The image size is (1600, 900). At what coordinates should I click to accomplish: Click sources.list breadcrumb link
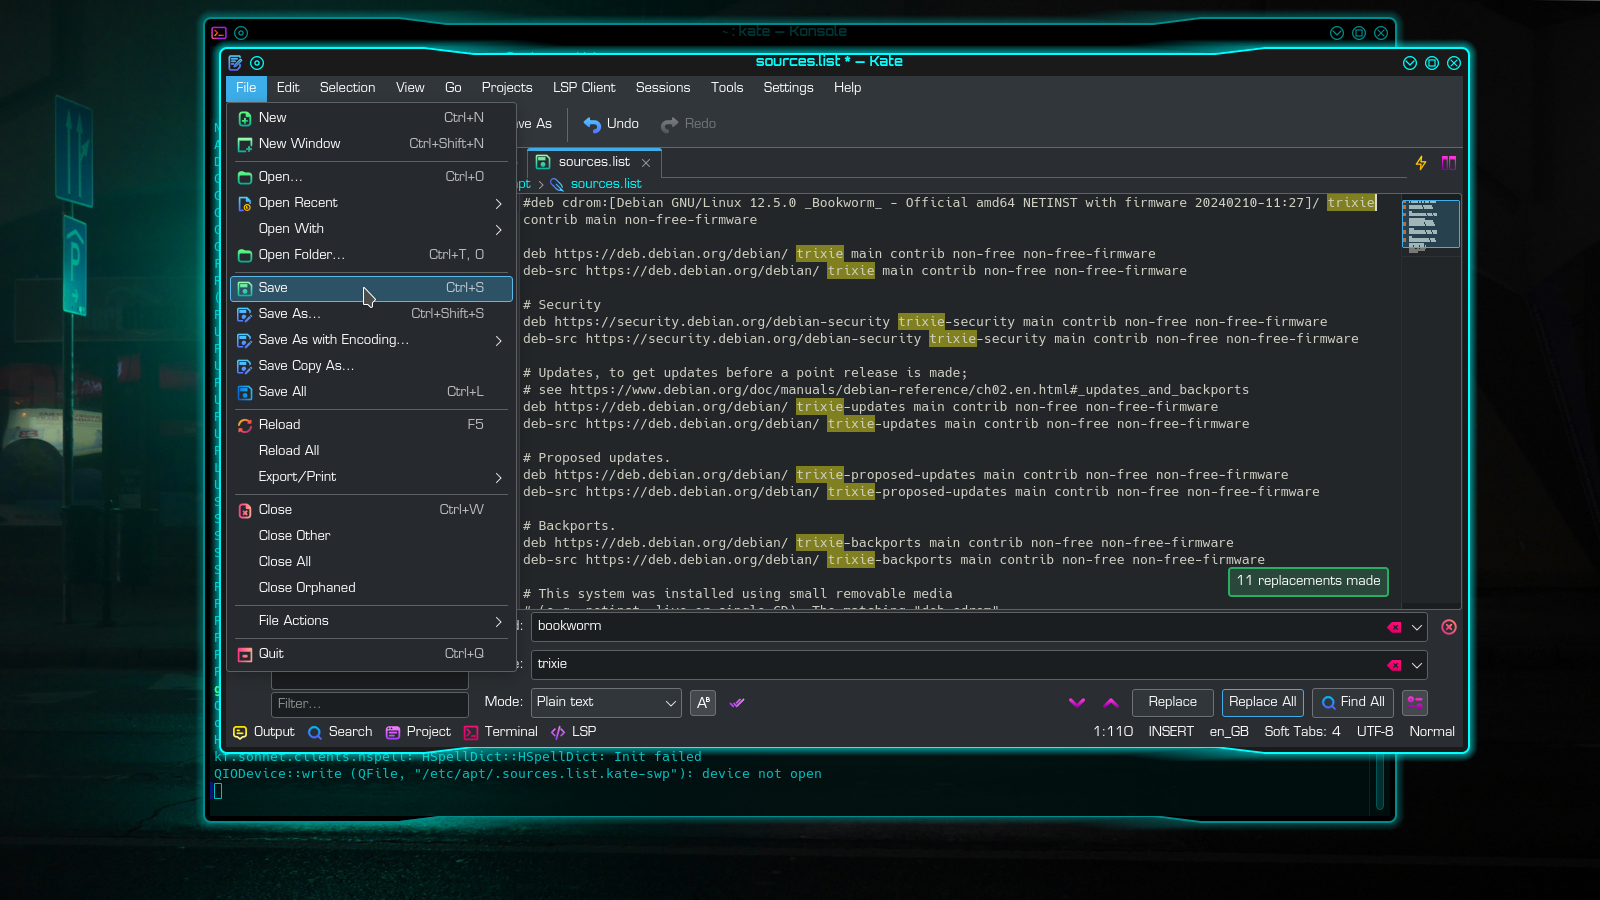[606, 184]
